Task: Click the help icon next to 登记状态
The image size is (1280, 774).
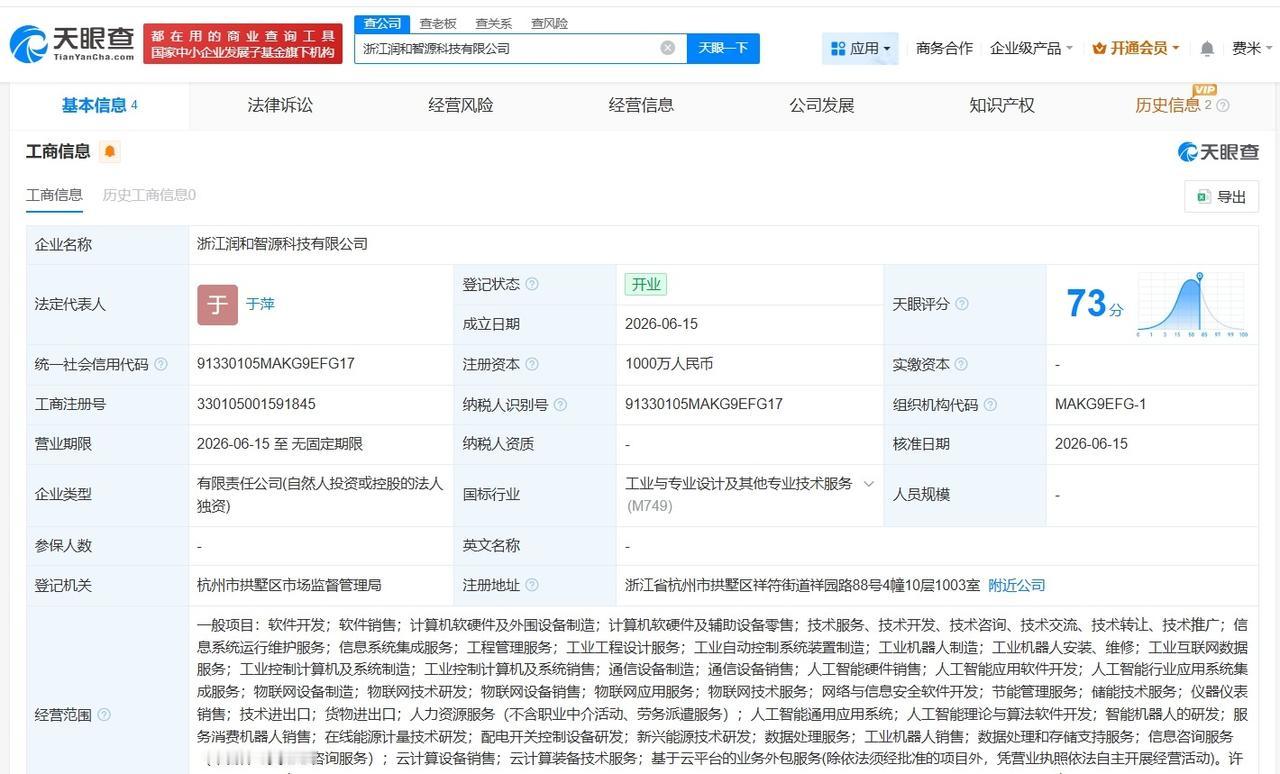Action: click(x=532, y=284)
